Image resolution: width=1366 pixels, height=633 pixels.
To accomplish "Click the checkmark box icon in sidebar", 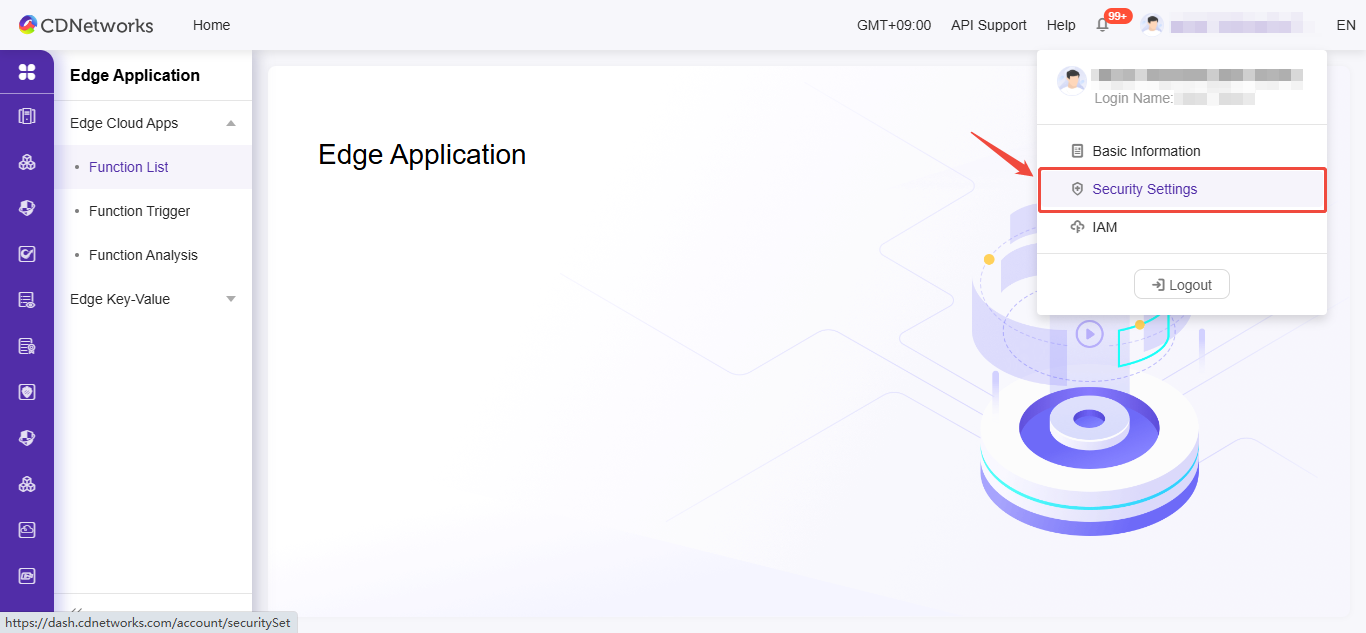I will pos(27,254).
